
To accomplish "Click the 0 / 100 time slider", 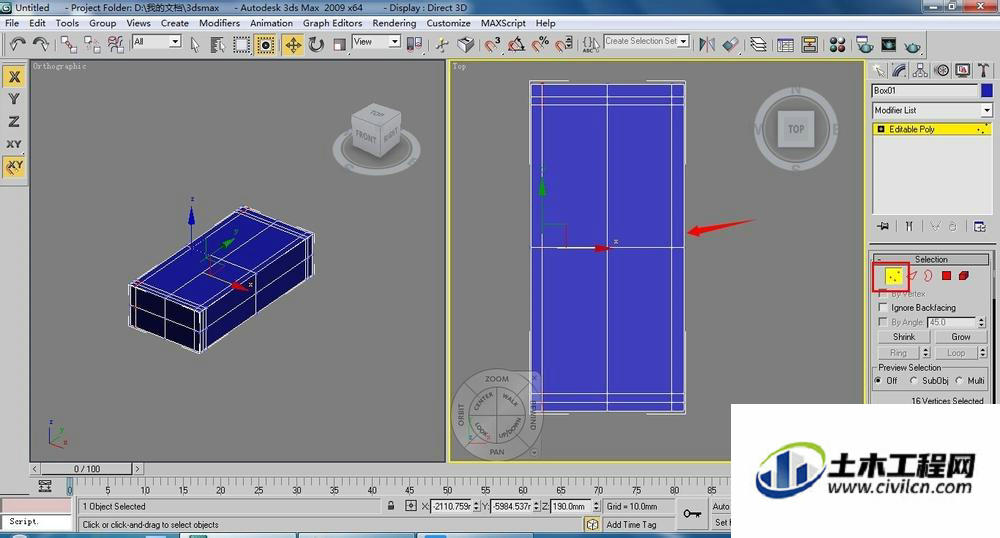I will 87,469.
